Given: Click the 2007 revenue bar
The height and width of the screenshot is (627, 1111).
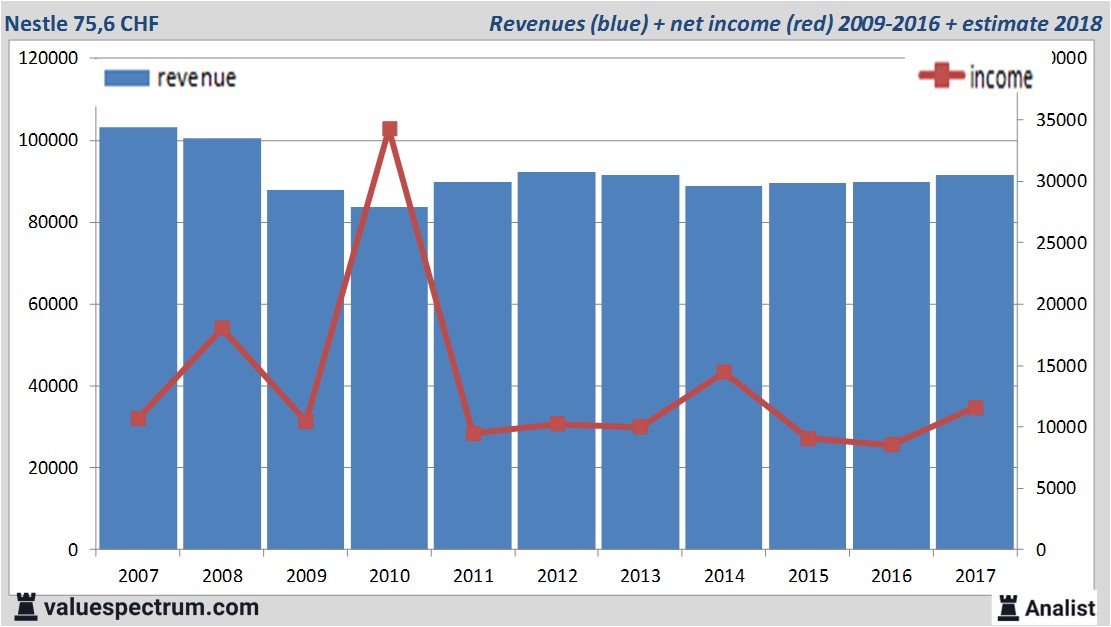Looking at the screenshot, I should click(x=138, y=338).
